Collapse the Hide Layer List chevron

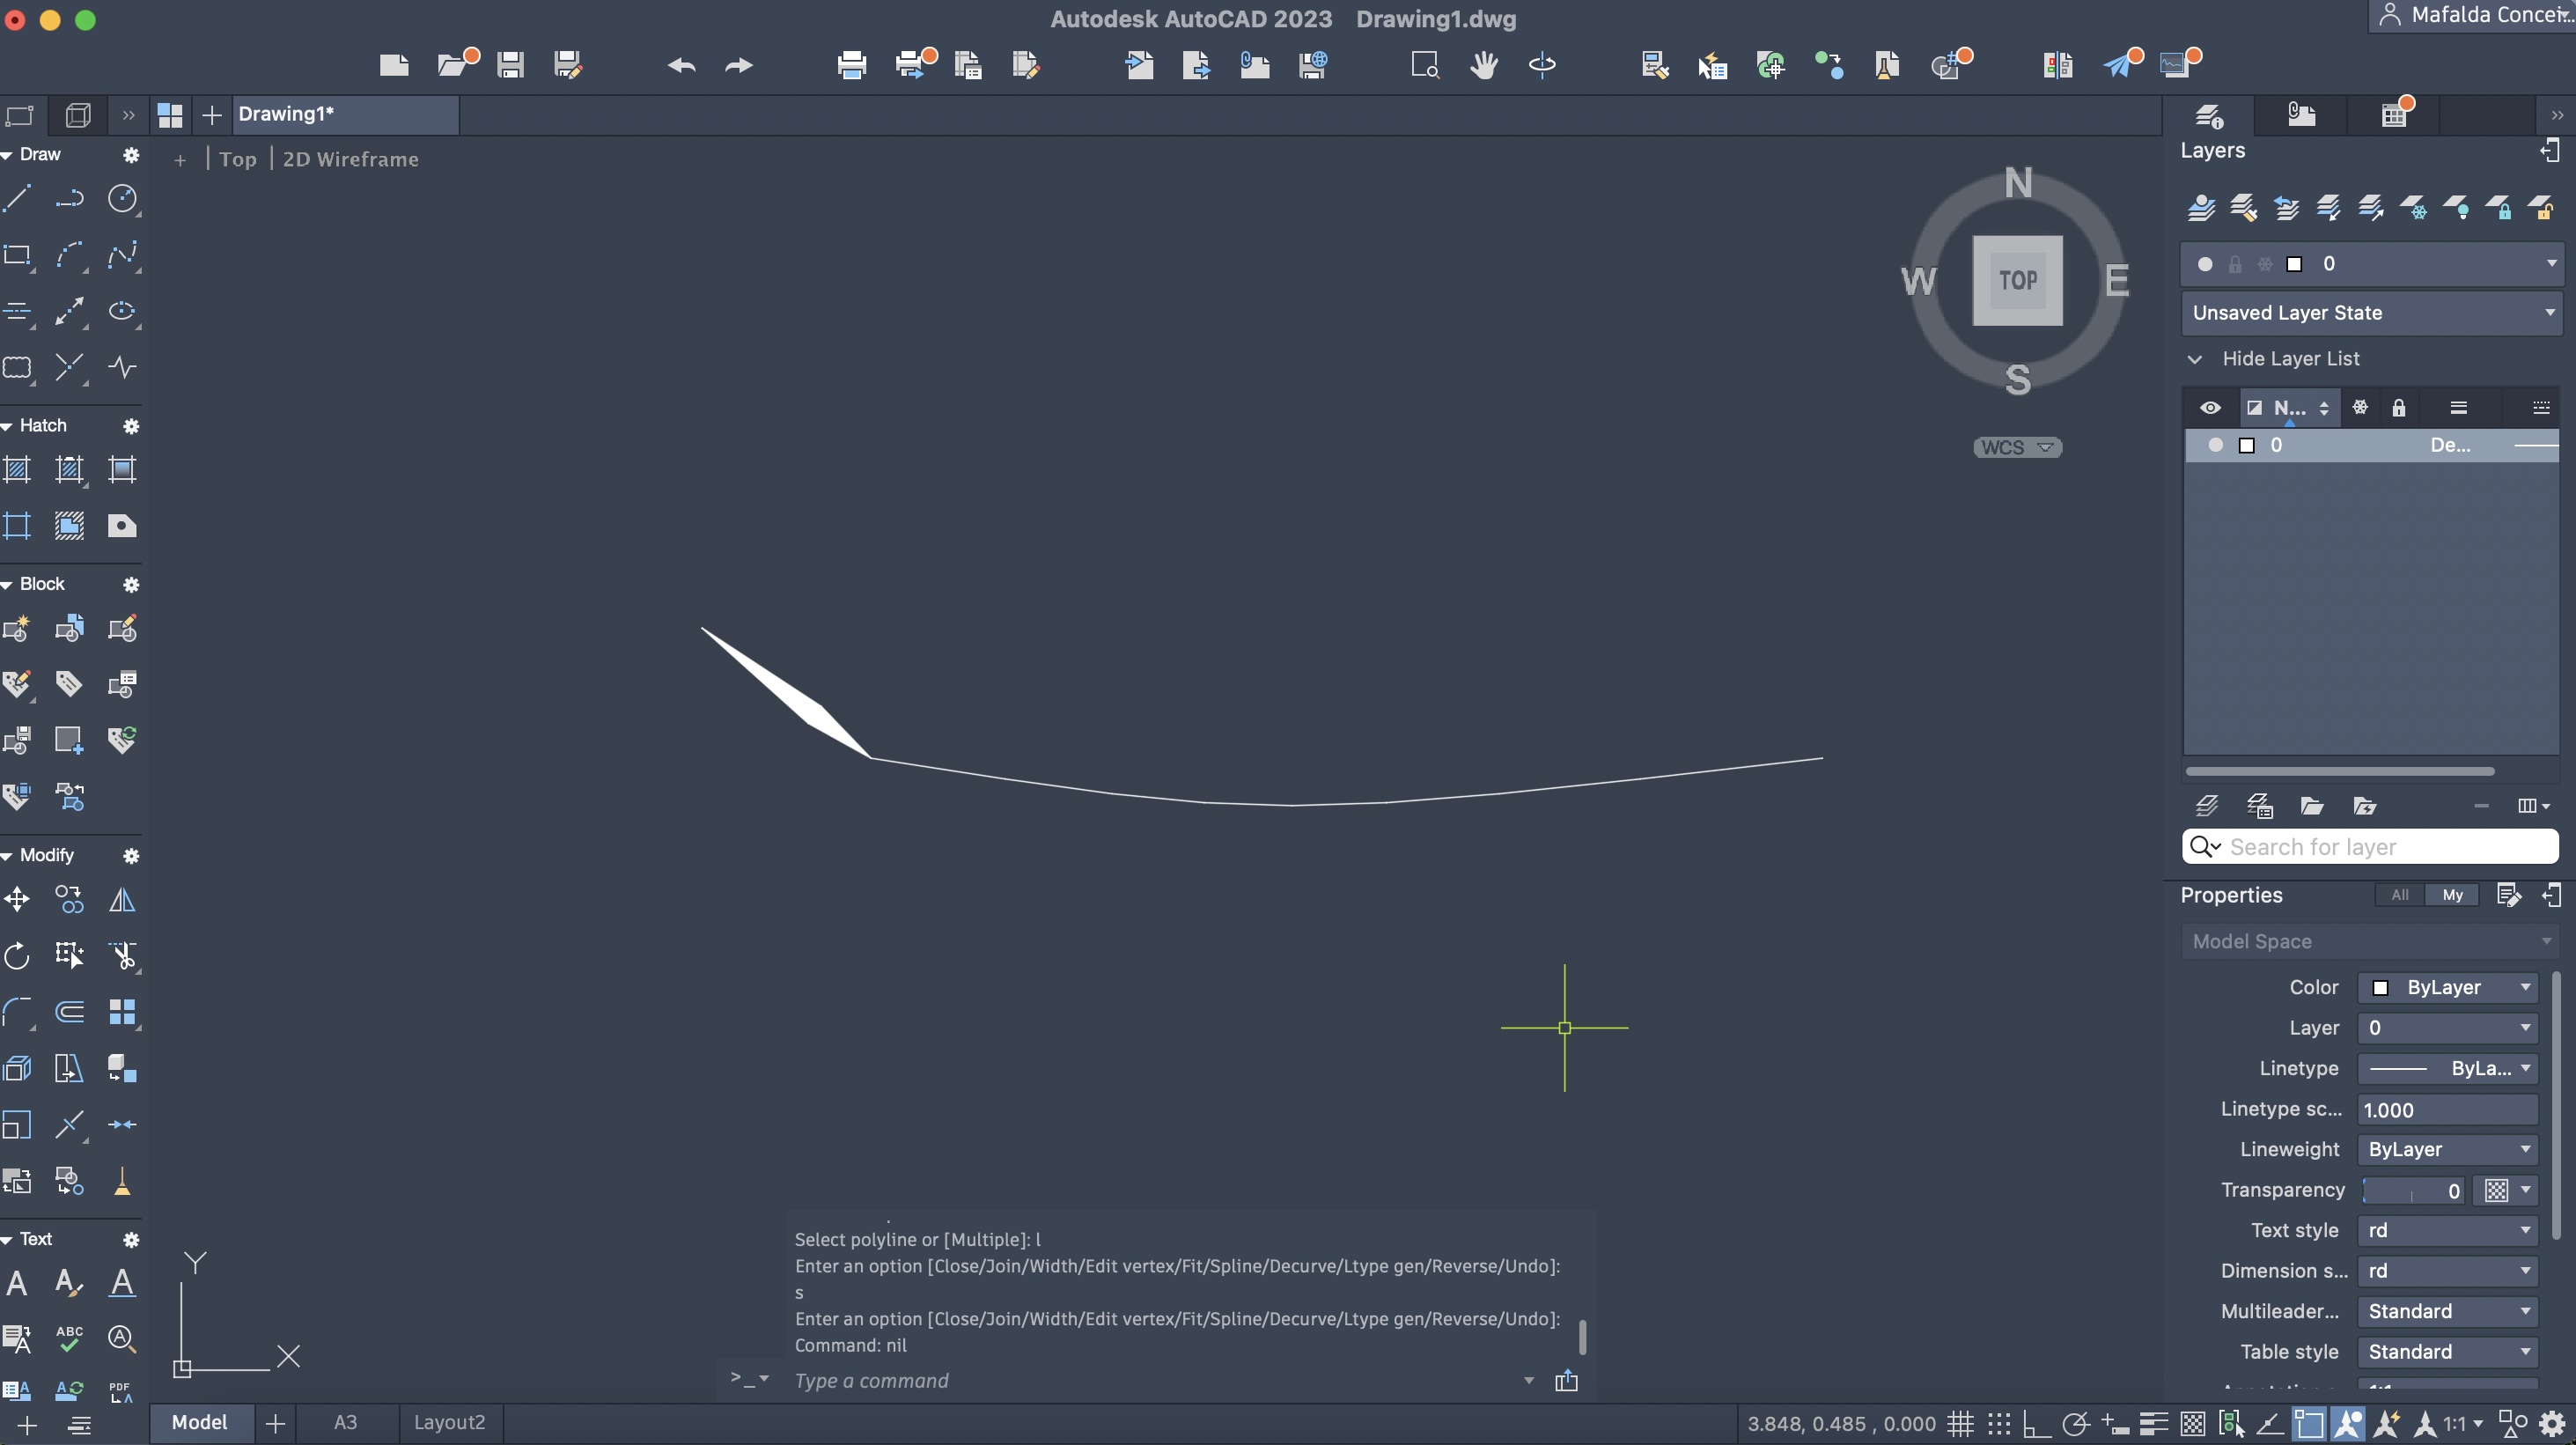2195,359
